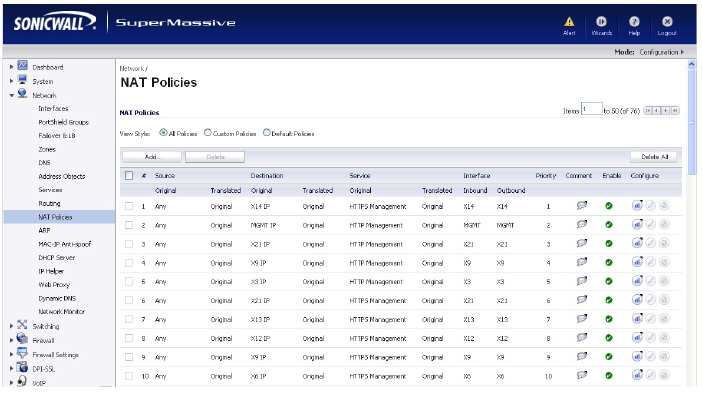Click Firewall icon in sidebar
Image resolution: width=702 pixels, height=397 pixels.
[x=22, y=338]
